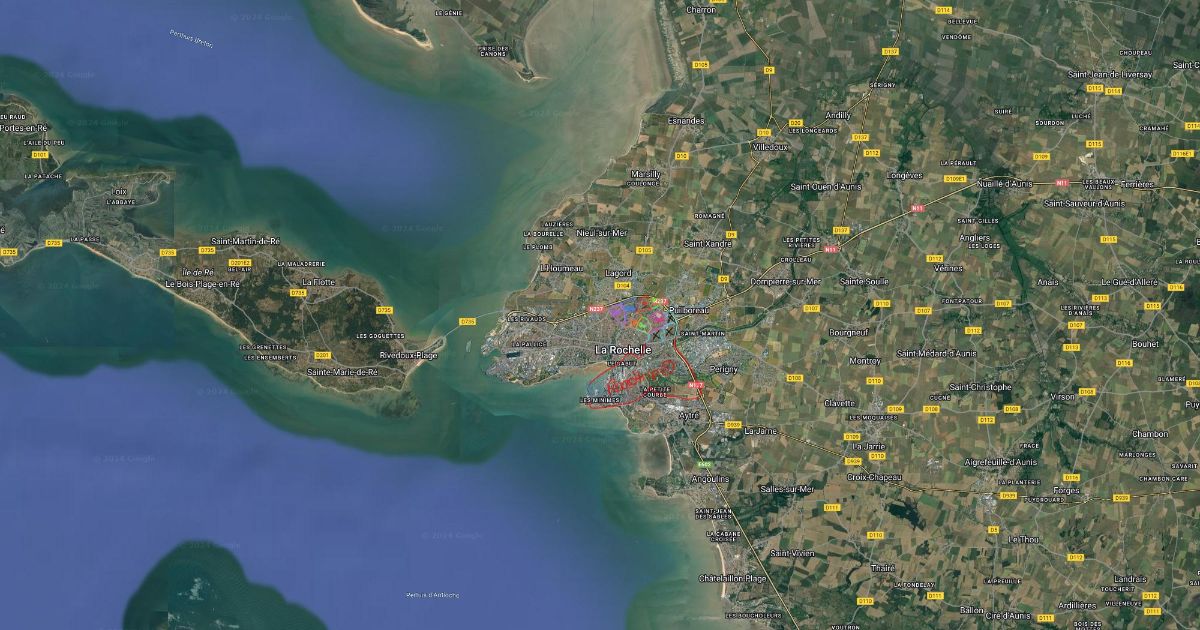Click the D201 road shield
Viewport: 1200px width, 630px height.
pos(322,355)
